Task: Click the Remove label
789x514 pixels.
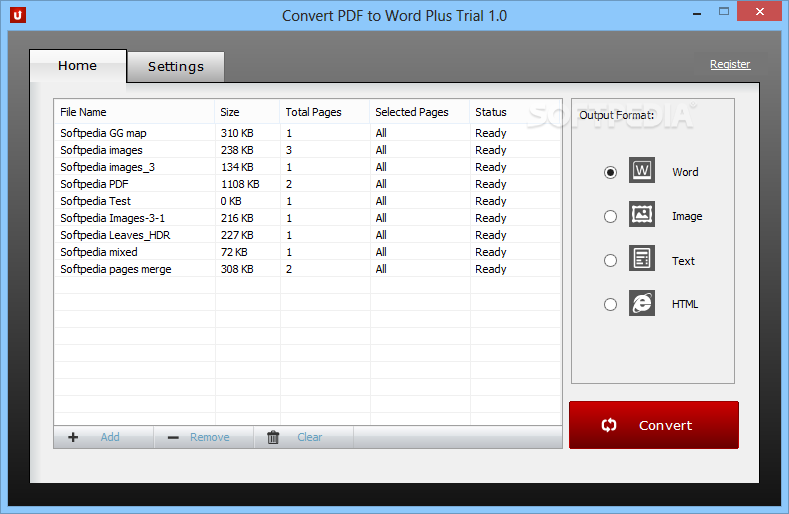Action: point(210,437)
